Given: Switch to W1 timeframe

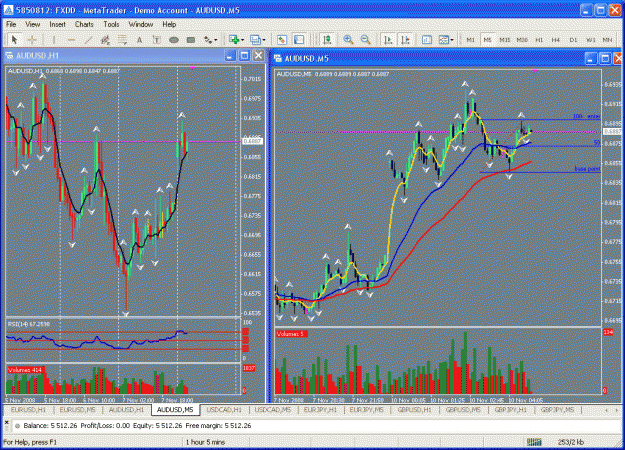Looking at the screenshot, I should point(590,40).
